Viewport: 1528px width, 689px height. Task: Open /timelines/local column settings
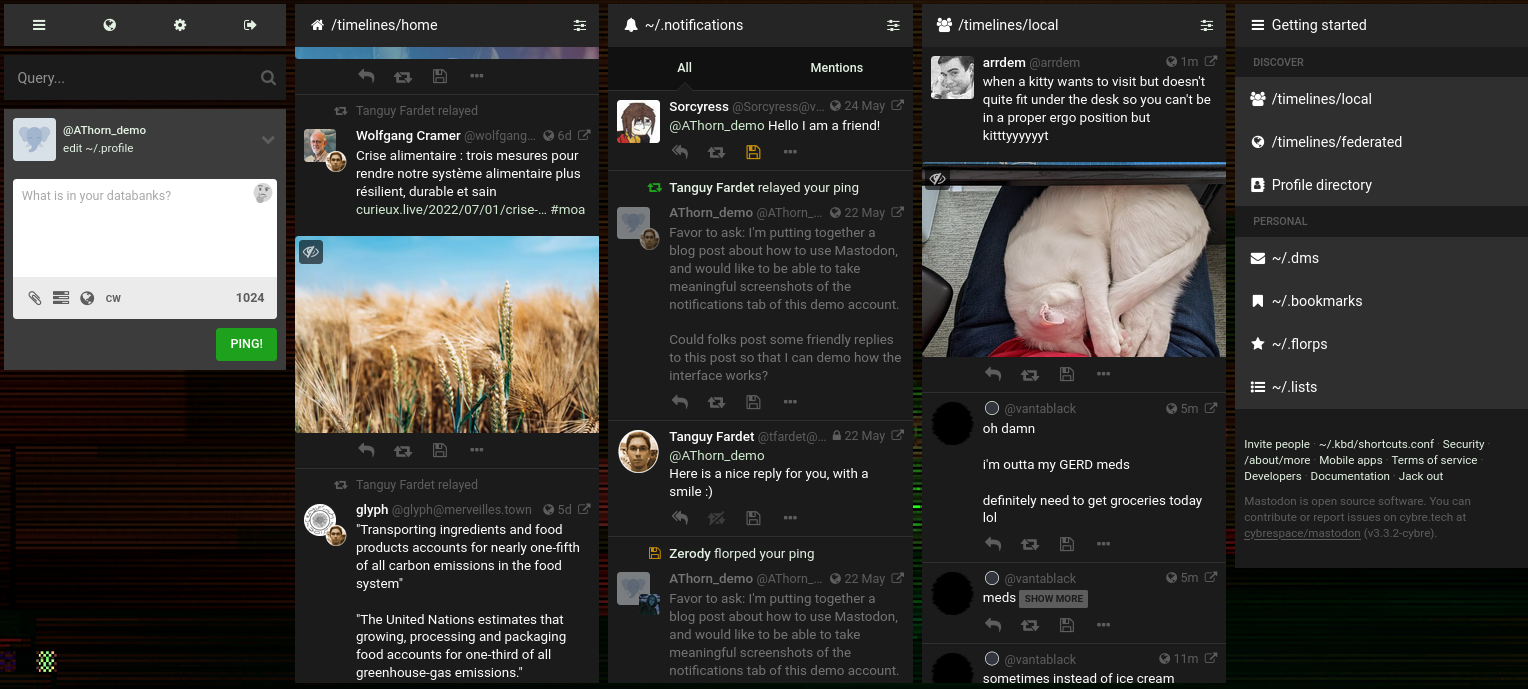tap(1207, 25)
